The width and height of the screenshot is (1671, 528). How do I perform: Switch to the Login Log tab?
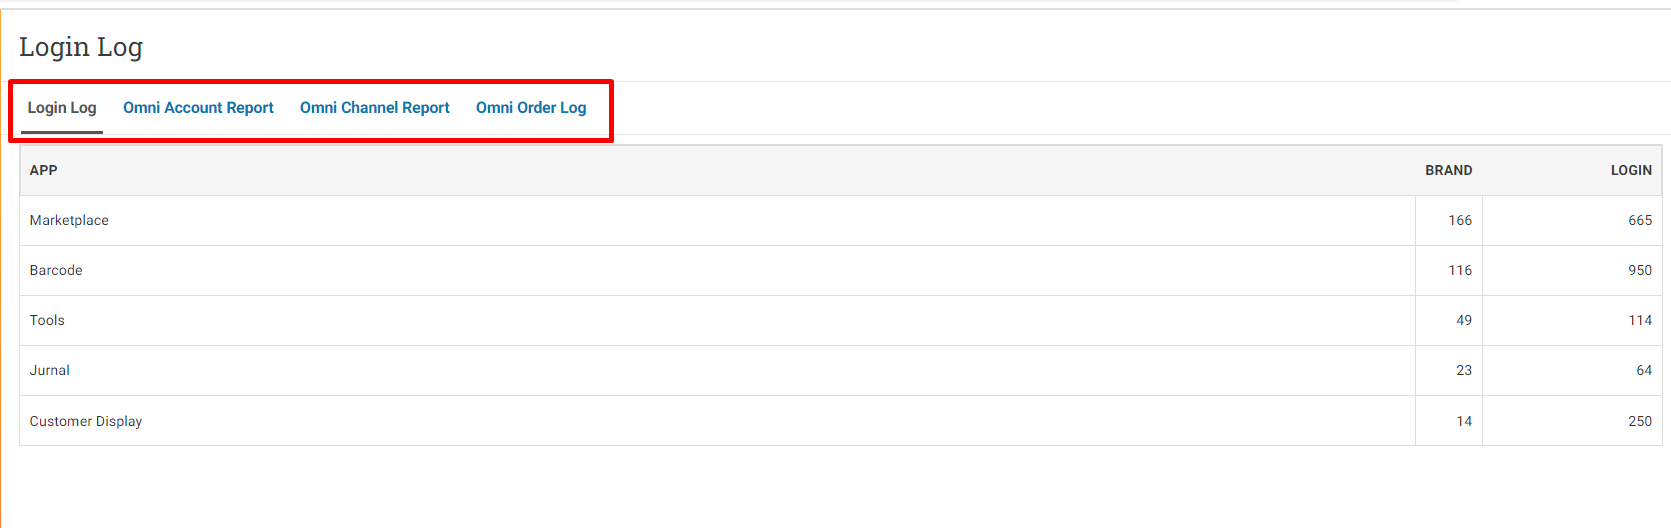62,108
